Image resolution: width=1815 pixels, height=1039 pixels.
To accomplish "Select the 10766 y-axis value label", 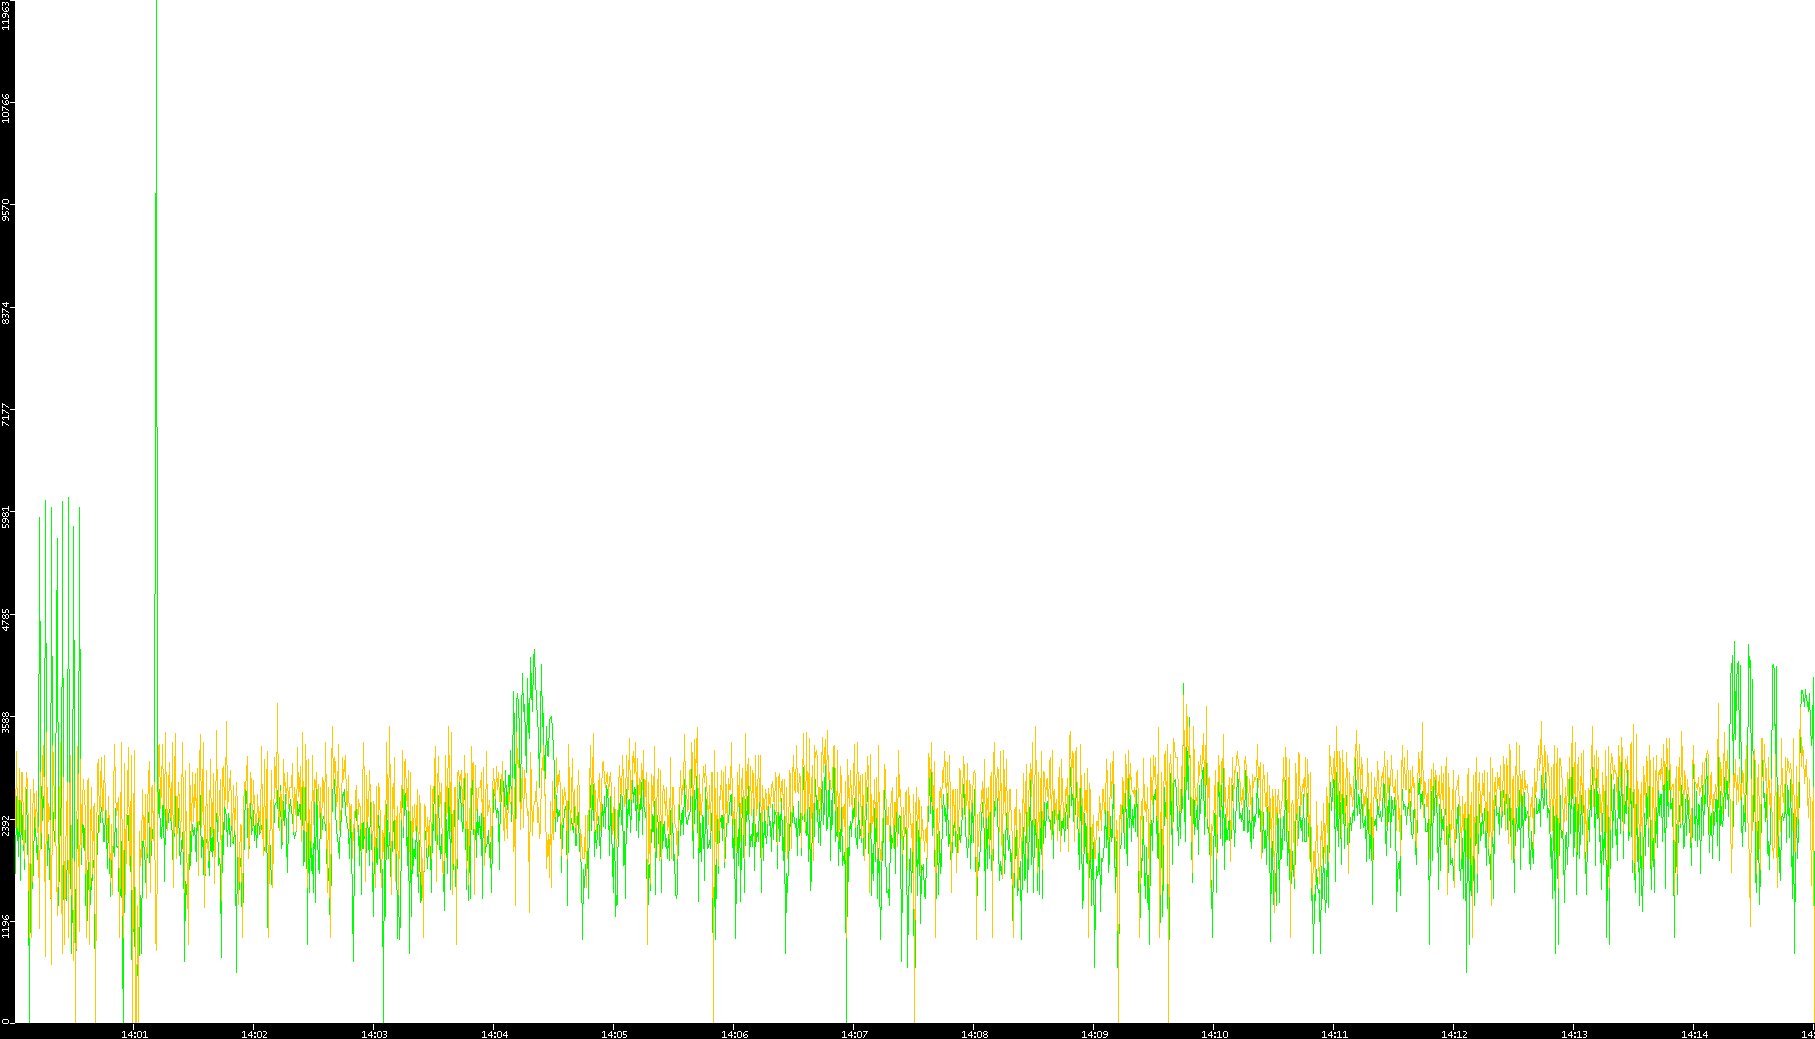I will 6,107.
